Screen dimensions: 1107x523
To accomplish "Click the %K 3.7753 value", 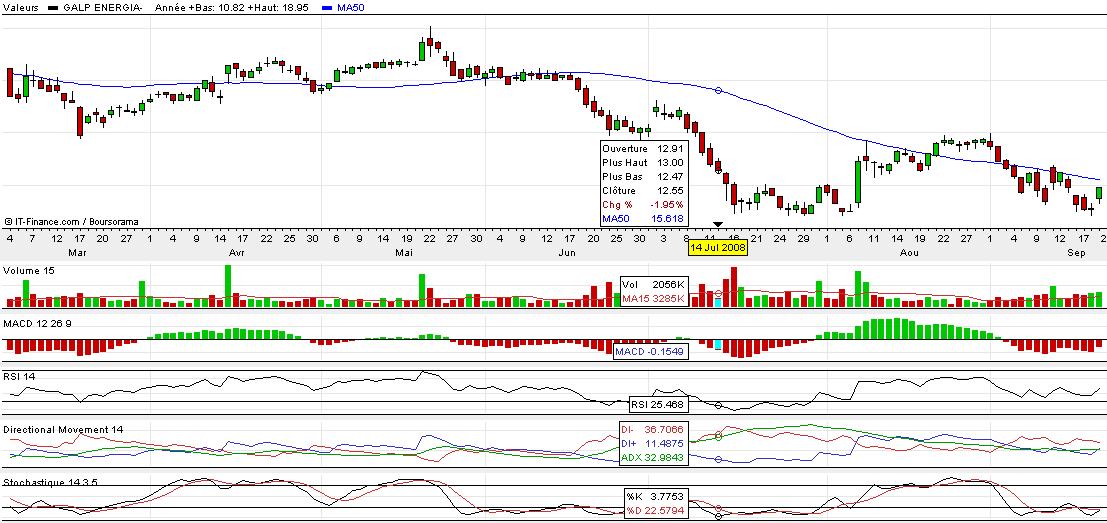I will (x=656, y=497).
